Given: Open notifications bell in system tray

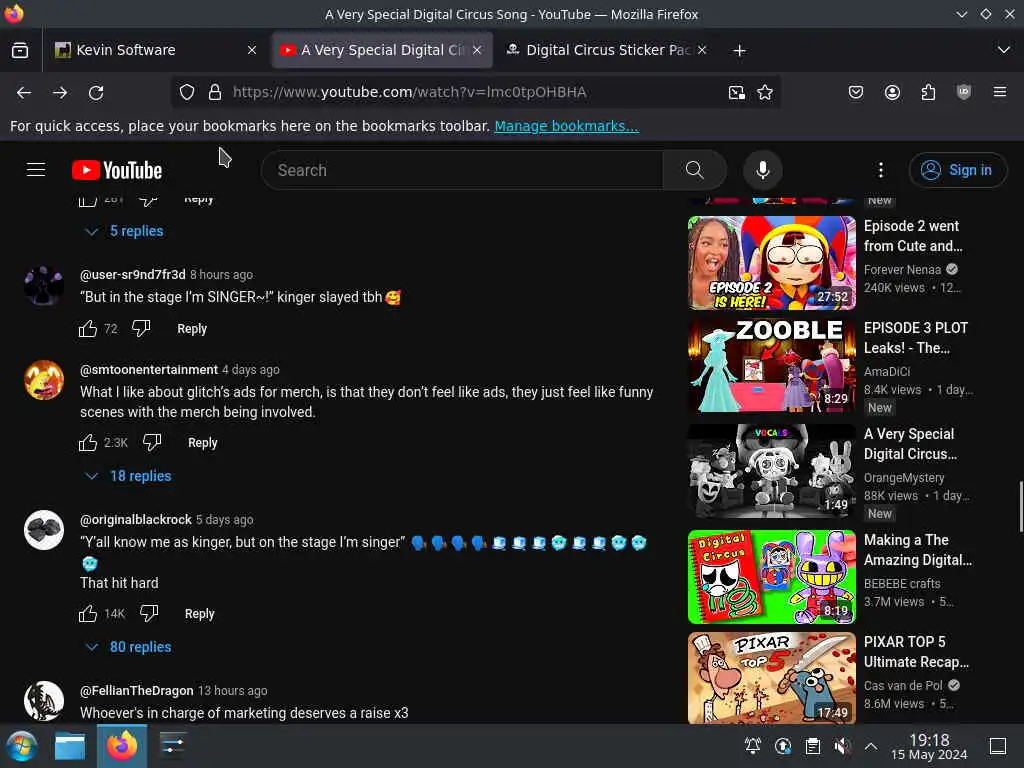Looking at the screenshot, I should [753, 746].
